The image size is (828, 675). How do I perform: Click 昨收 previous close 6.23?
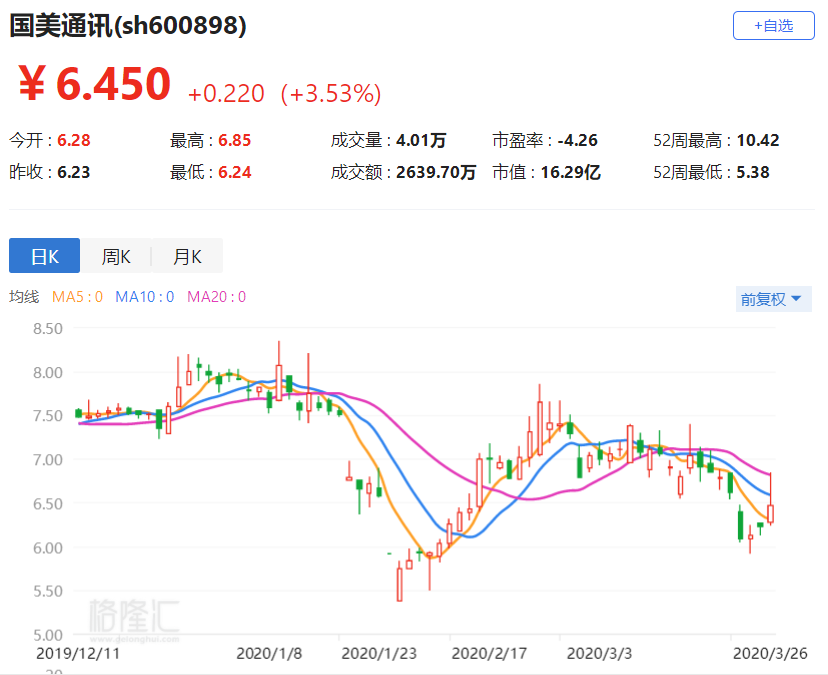pos(73,172)
